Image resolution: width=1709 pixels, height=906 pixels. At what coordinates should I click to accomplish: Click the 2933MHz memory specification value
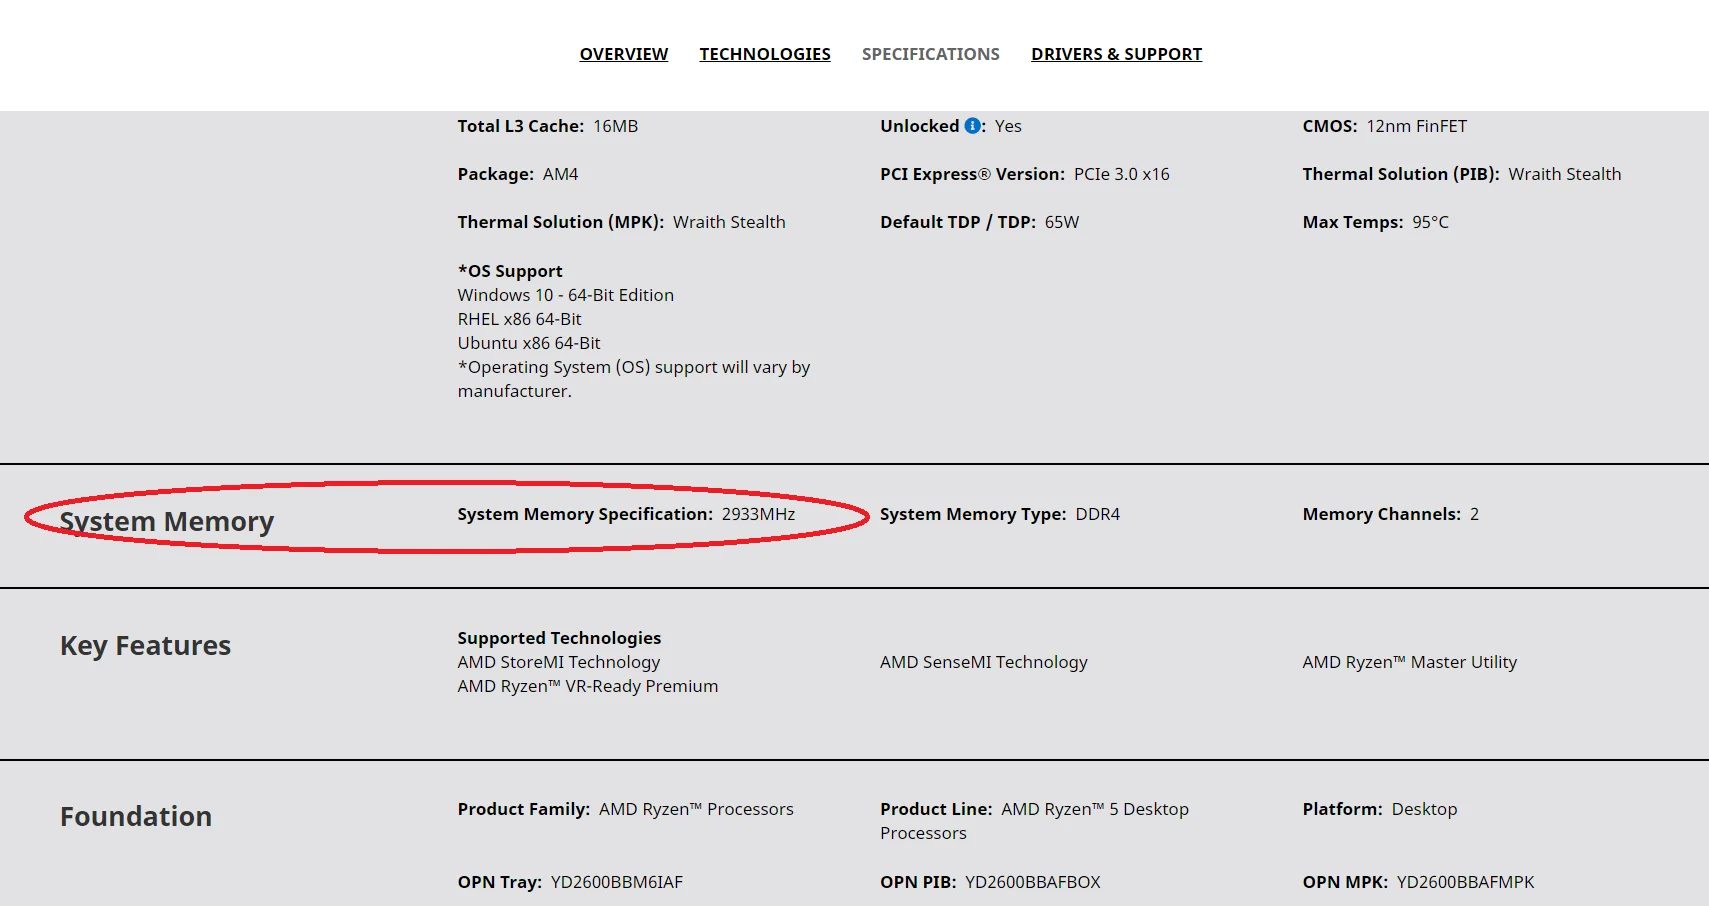[x=758, y=514]
